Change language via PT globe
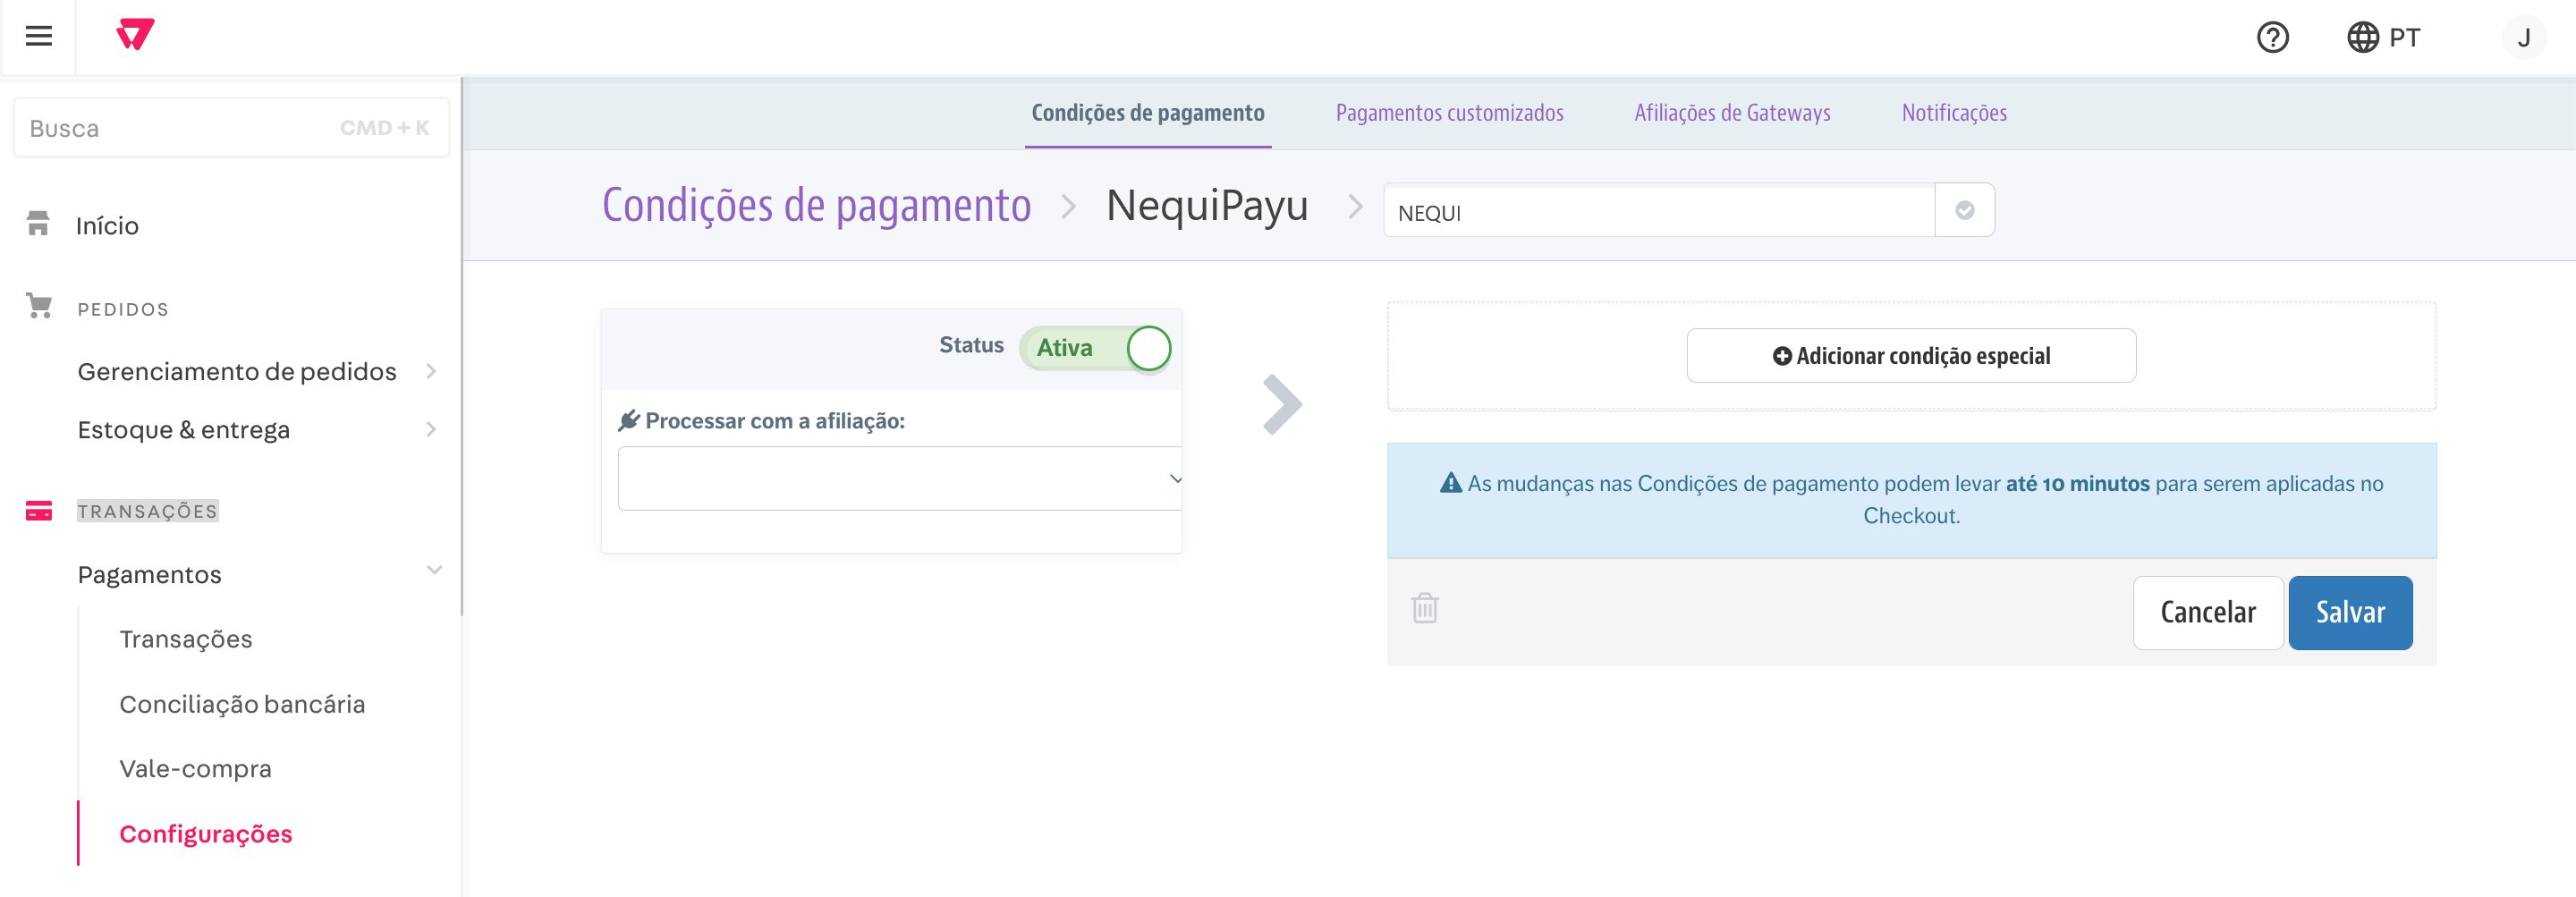 (2383, 38)
